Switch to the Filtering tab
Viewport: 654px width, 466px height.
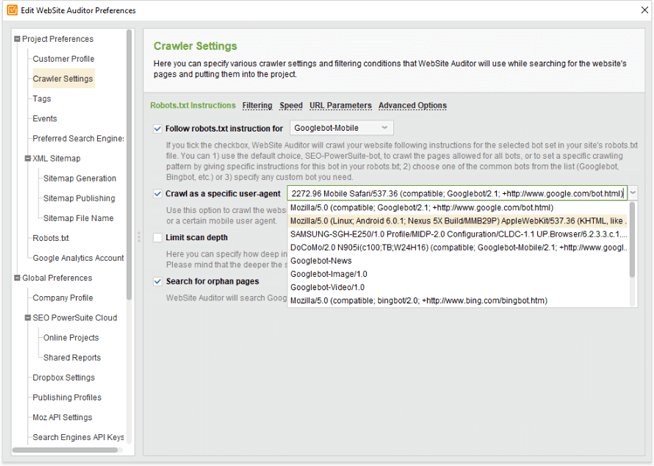tap(257, 106)
